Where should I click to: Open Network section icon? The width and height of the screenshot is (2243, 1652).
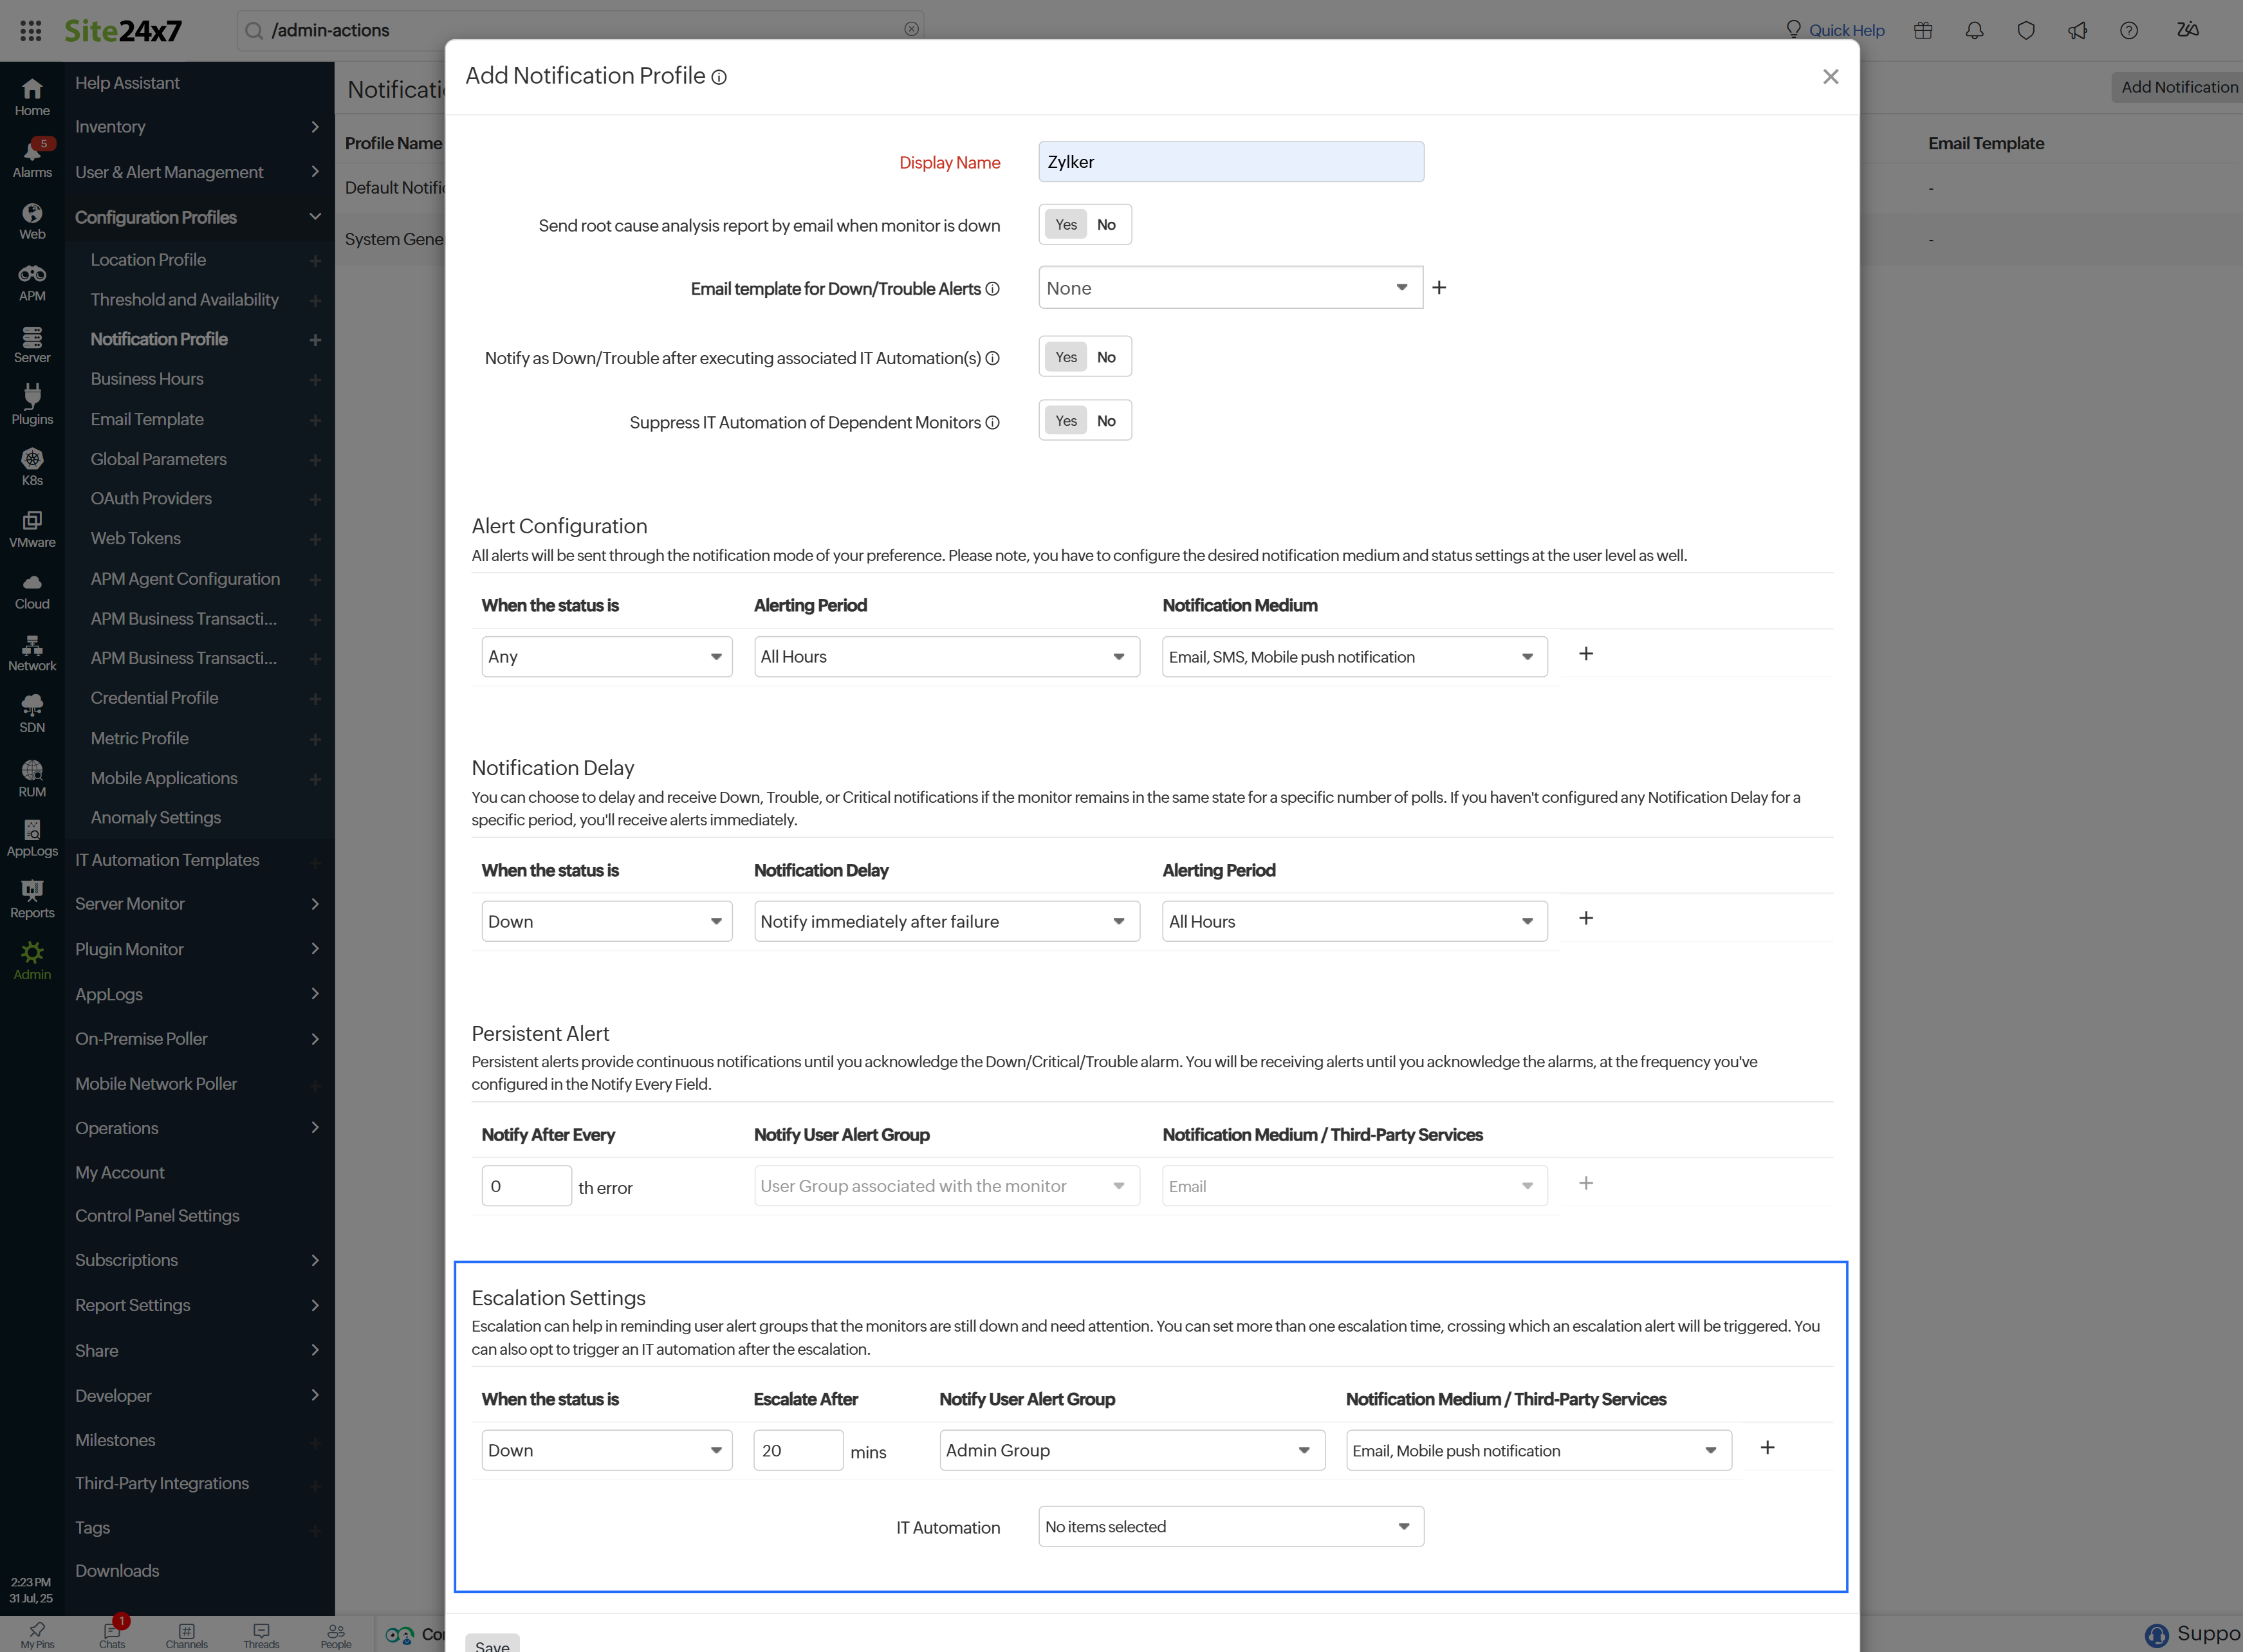click(32, 654)
